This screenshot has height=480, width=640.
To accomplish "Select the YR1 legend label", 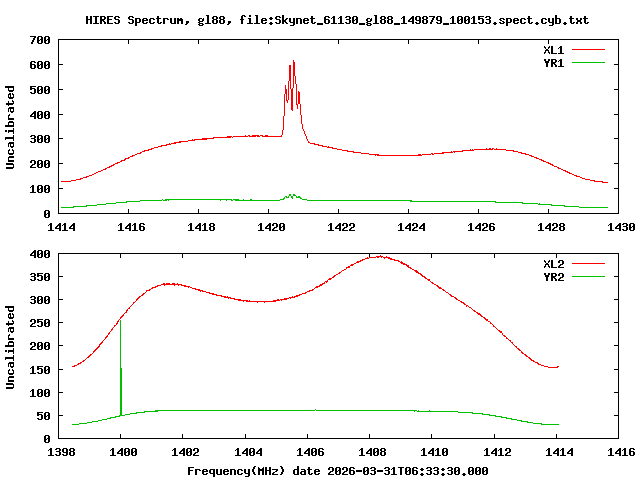I will (x=553, y=63).
